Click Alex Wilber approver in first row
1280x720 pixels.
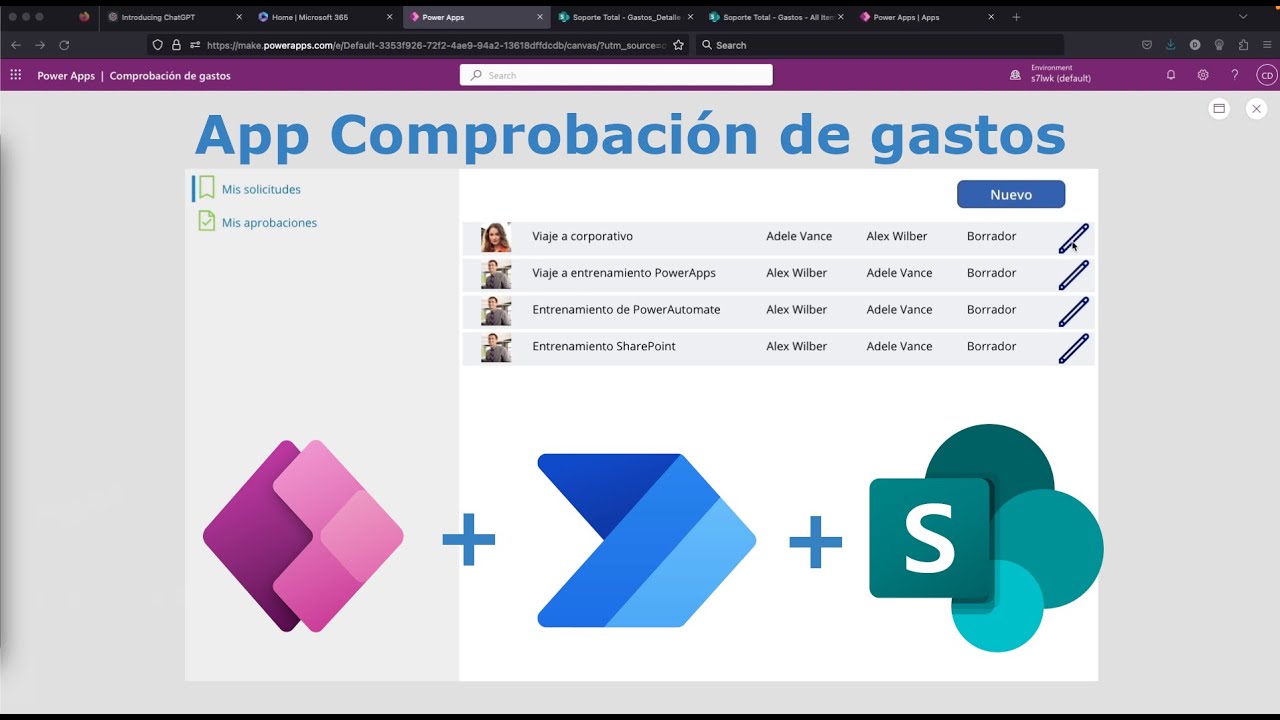[x=897, y=236]
